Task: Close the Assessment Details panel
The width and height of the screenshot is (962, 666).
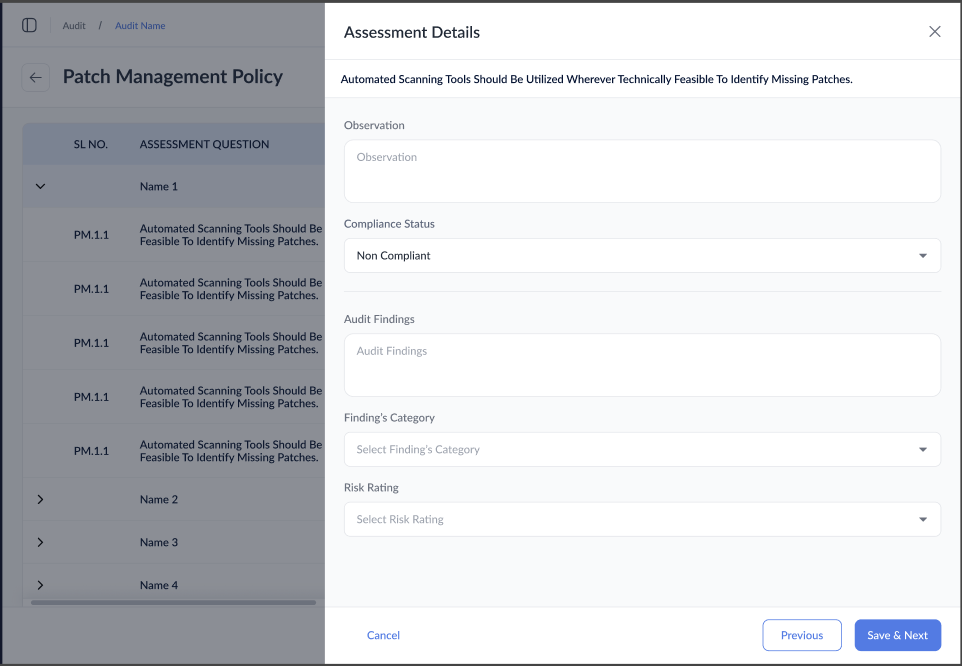Action: [935, 32]
